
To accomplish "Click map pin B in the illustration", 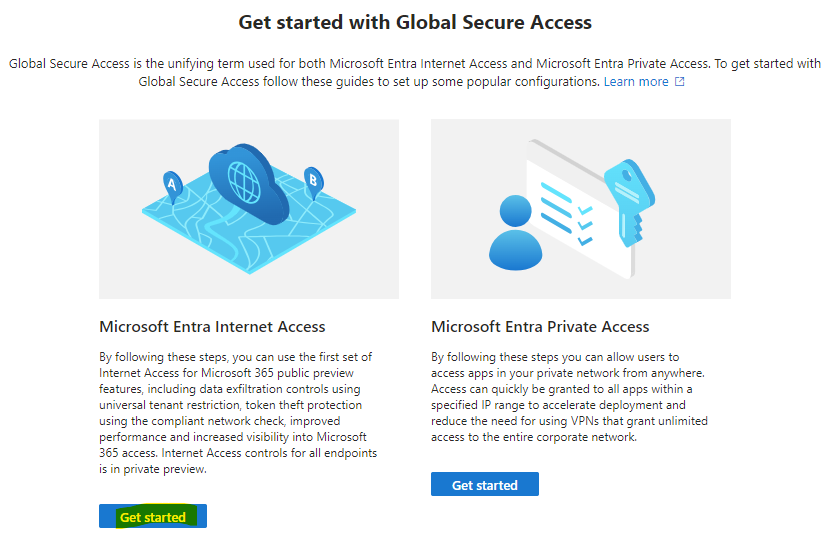I will pyautogui.click(x=313, y=183).
